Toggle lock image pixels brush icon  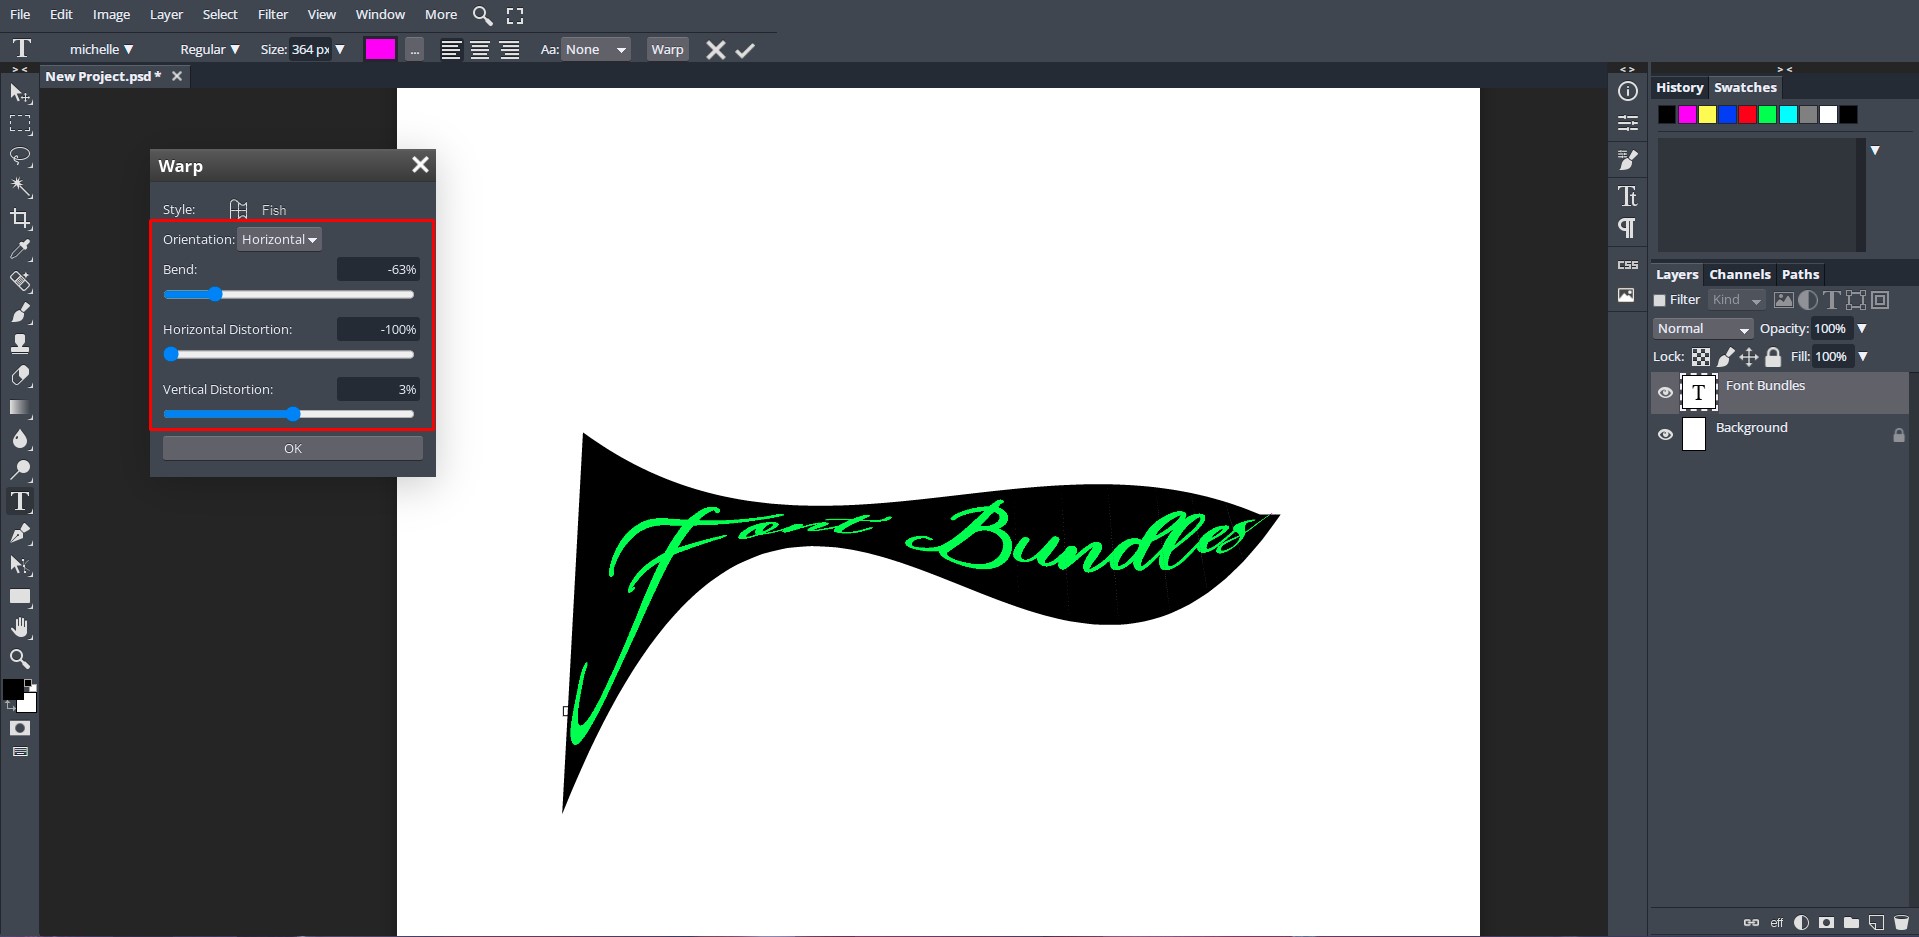(x=1726, y=357)
